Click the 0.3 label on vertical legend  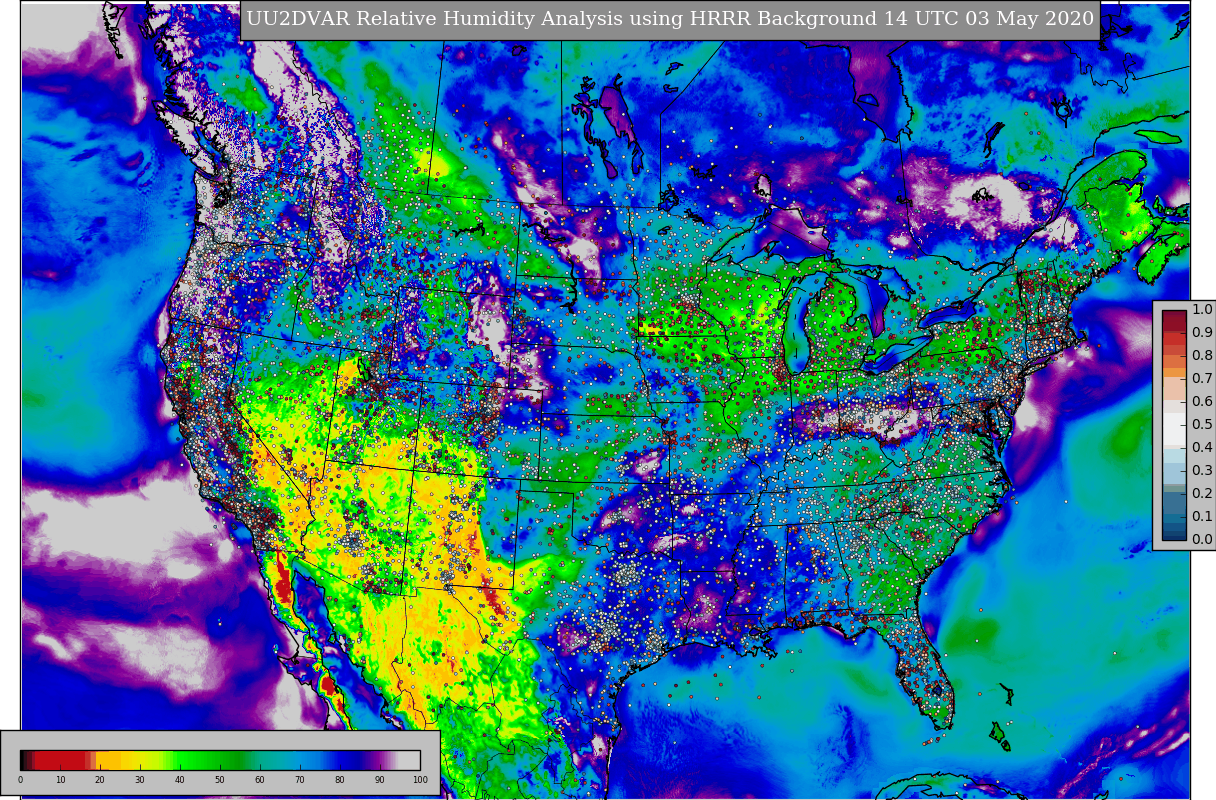pyautogui.click(x=1202, y=471)
